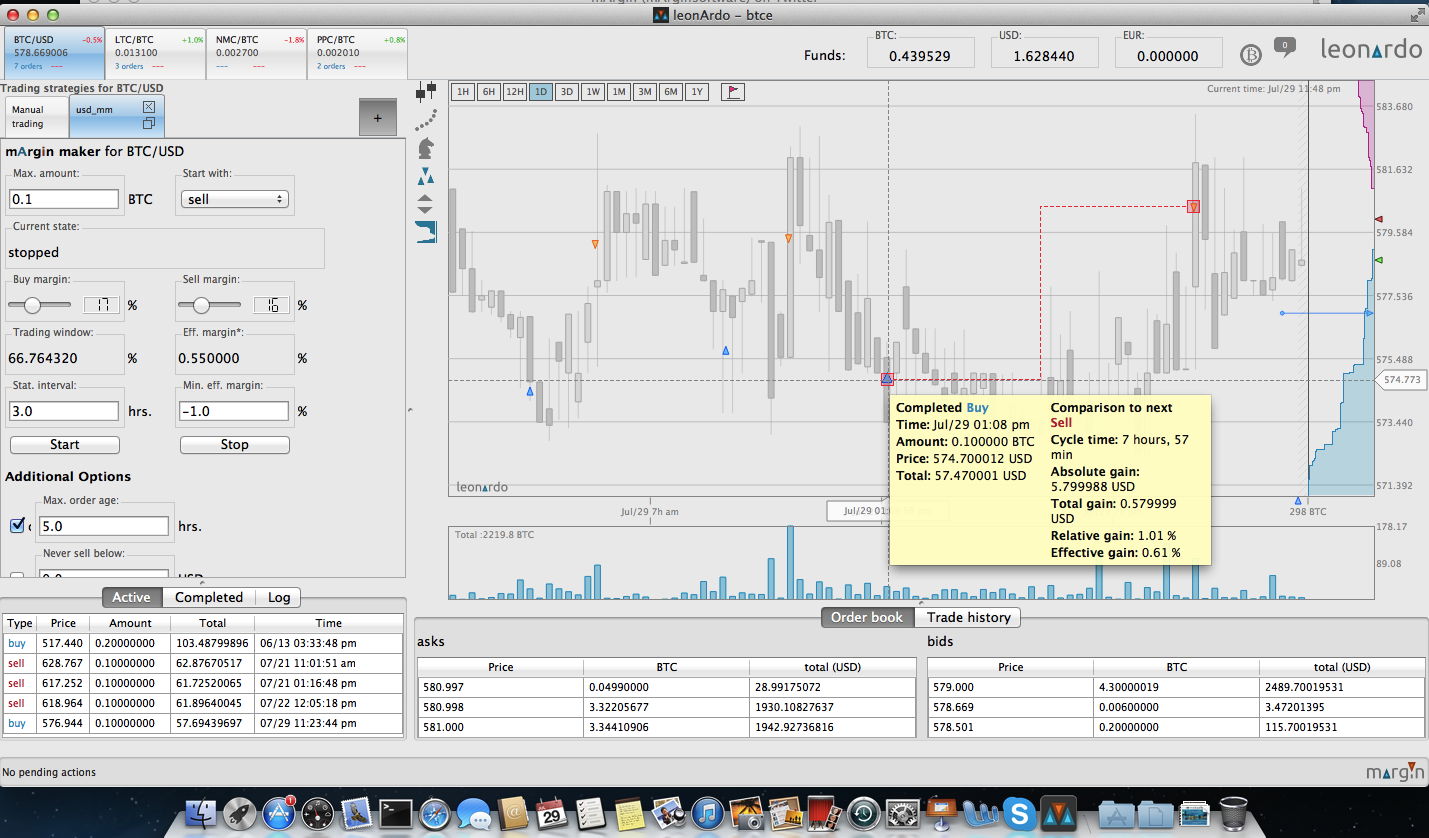
Task: Open the notifications speech bubble with 0
Action: [1285, 46]
